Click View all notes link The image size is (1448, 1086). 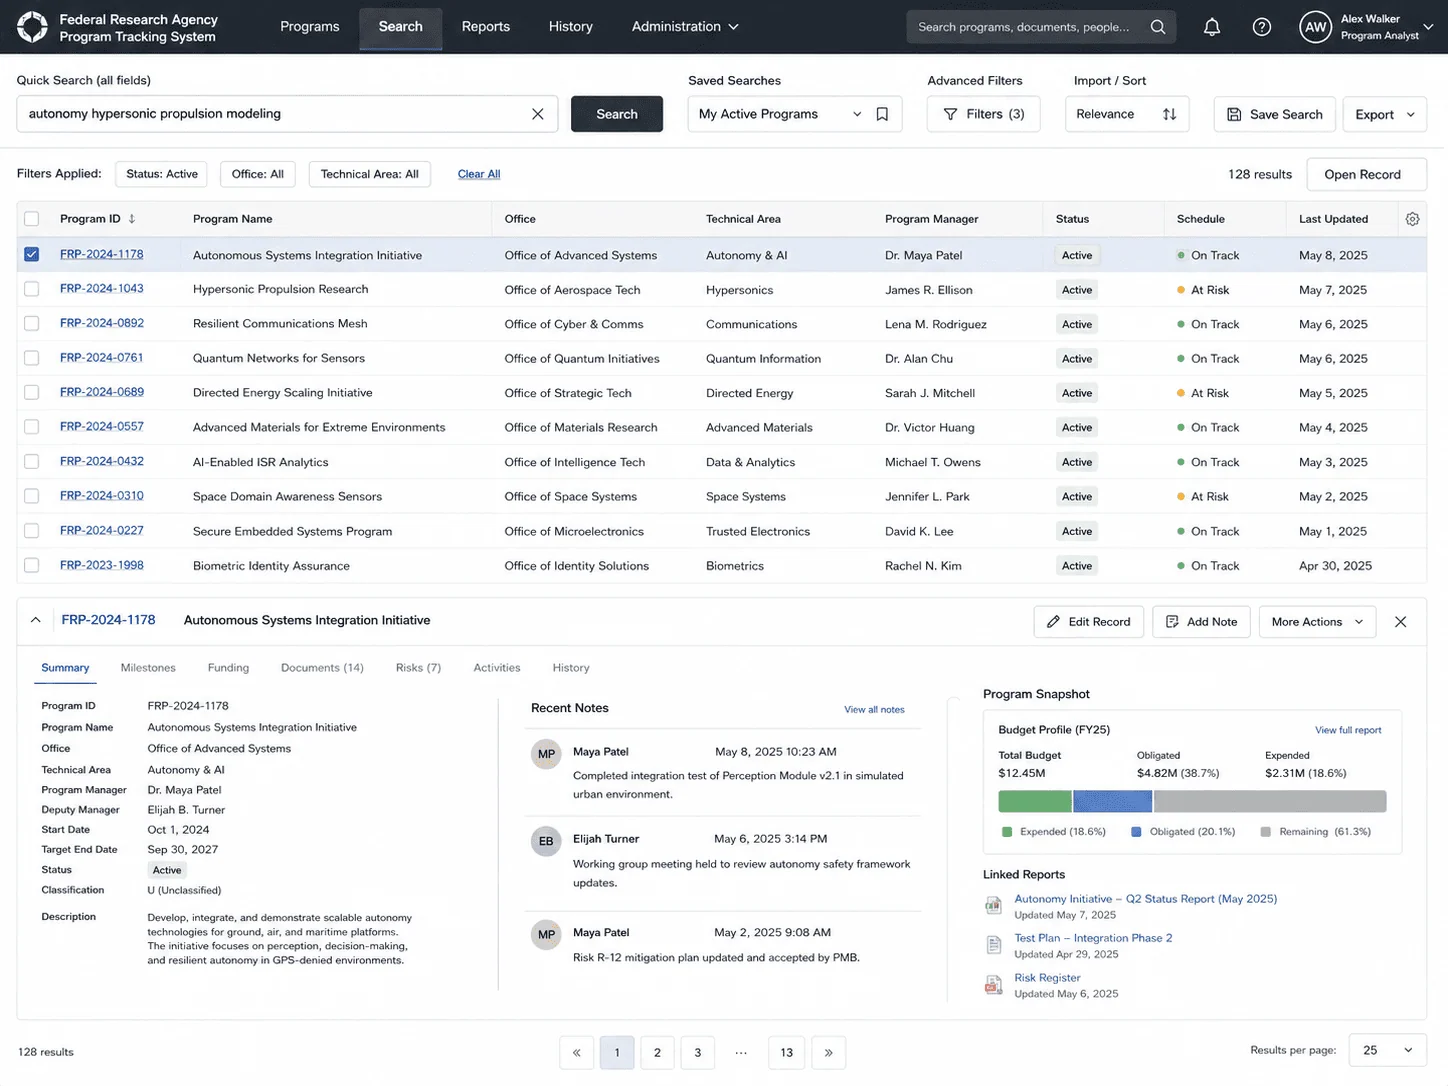[874, 710]
